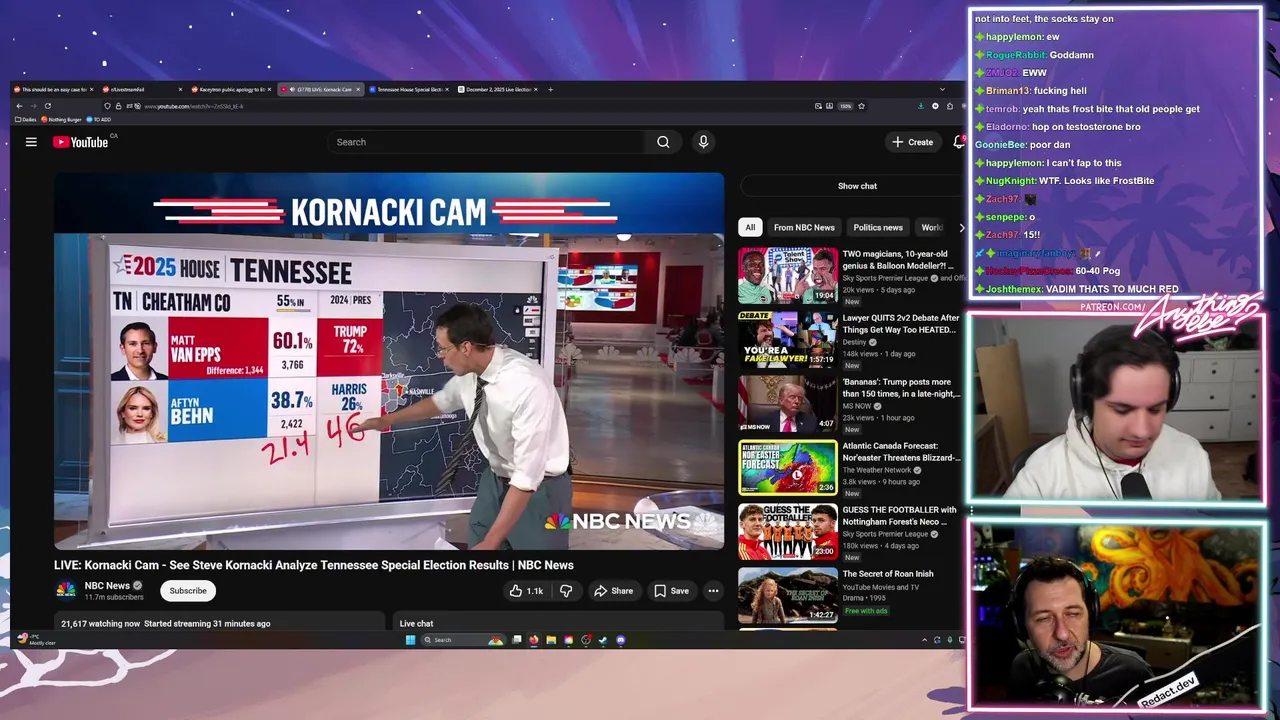Switch to the r/LivestreamFail browser tab
1280x720 pixels.
pyautogui.click(x=142, y=89)
